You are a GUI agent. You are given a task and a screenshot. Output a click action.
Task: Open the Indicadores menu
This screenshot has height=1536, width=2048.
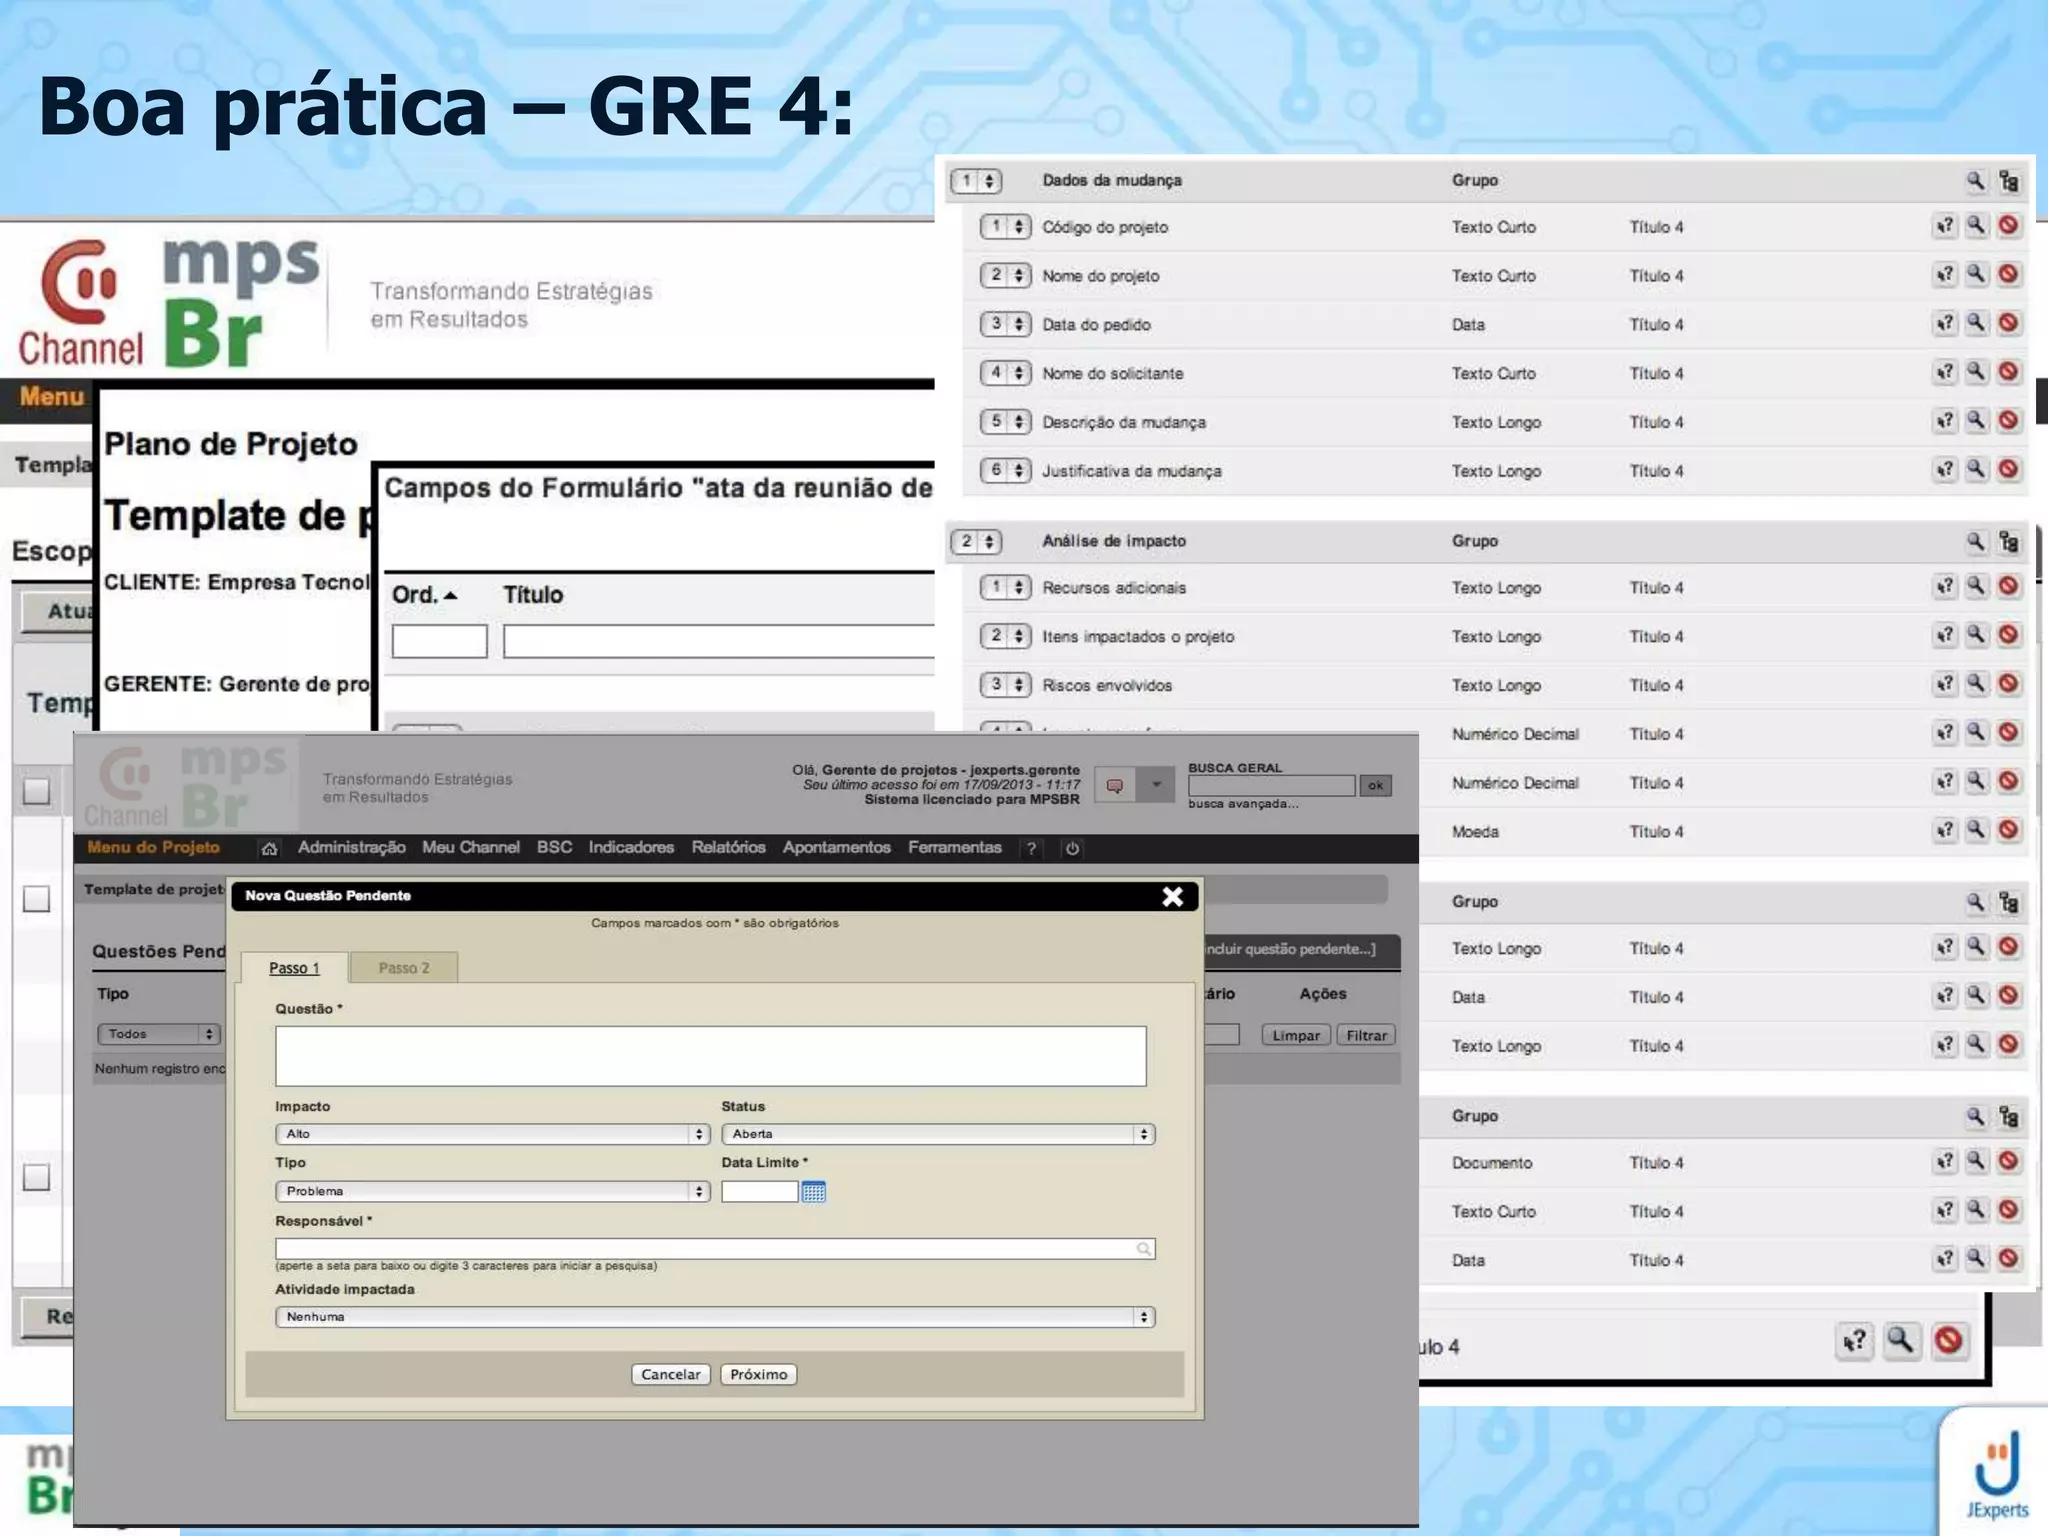(x=631, y=847)
